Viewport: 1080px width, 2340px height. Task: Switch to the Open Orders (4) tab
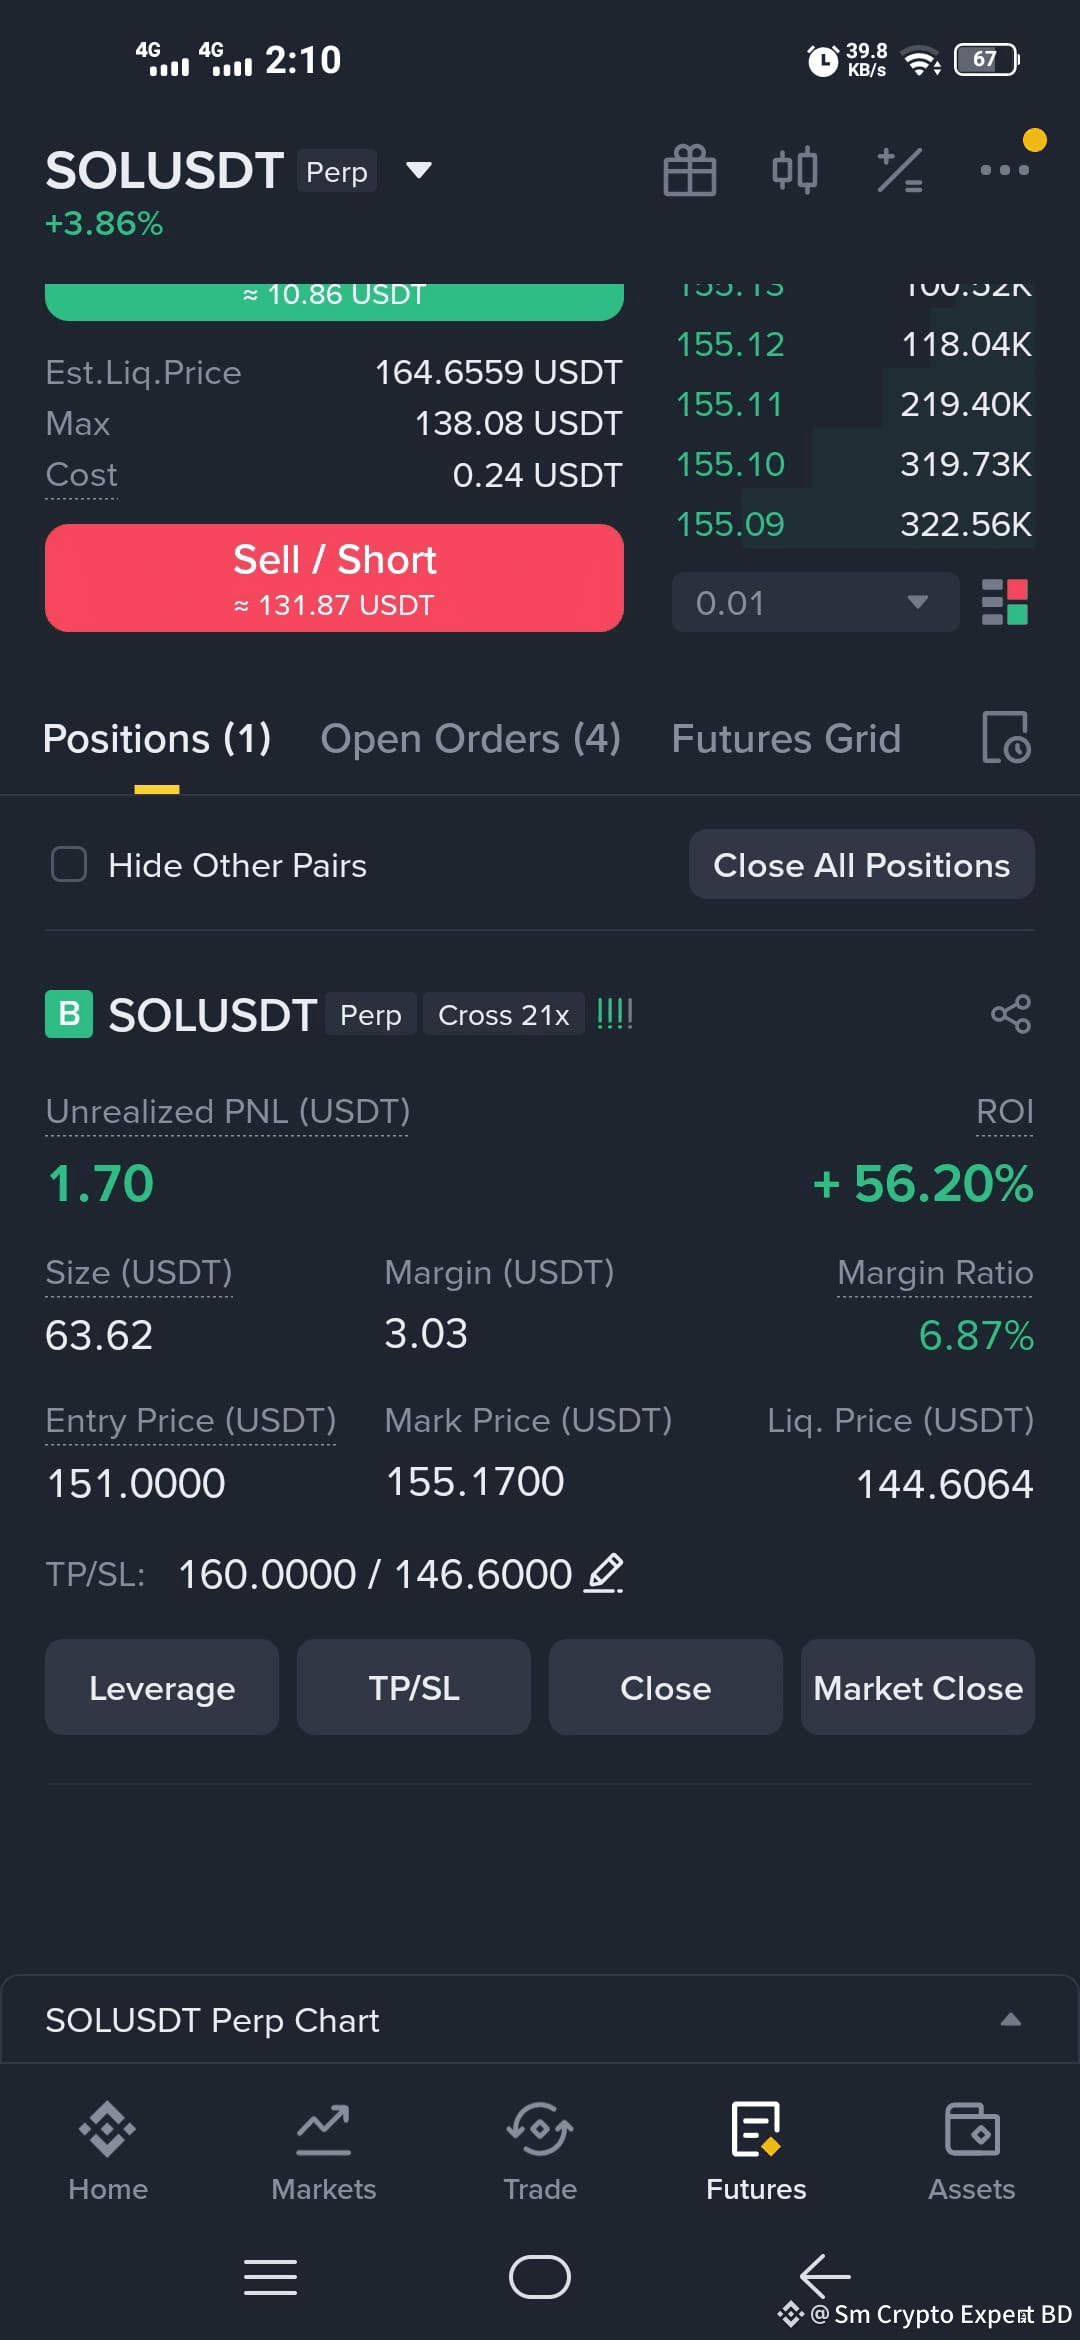(x=470, y=739)
